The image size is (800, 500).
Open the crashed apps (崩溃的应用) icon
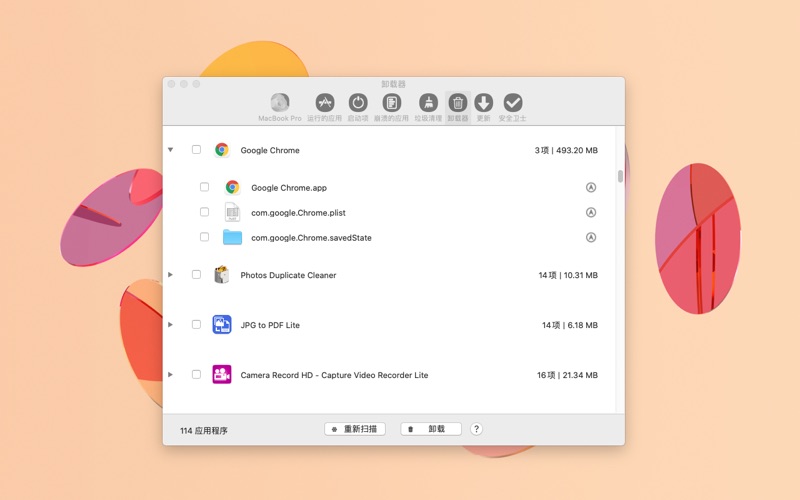pos(392,103)
